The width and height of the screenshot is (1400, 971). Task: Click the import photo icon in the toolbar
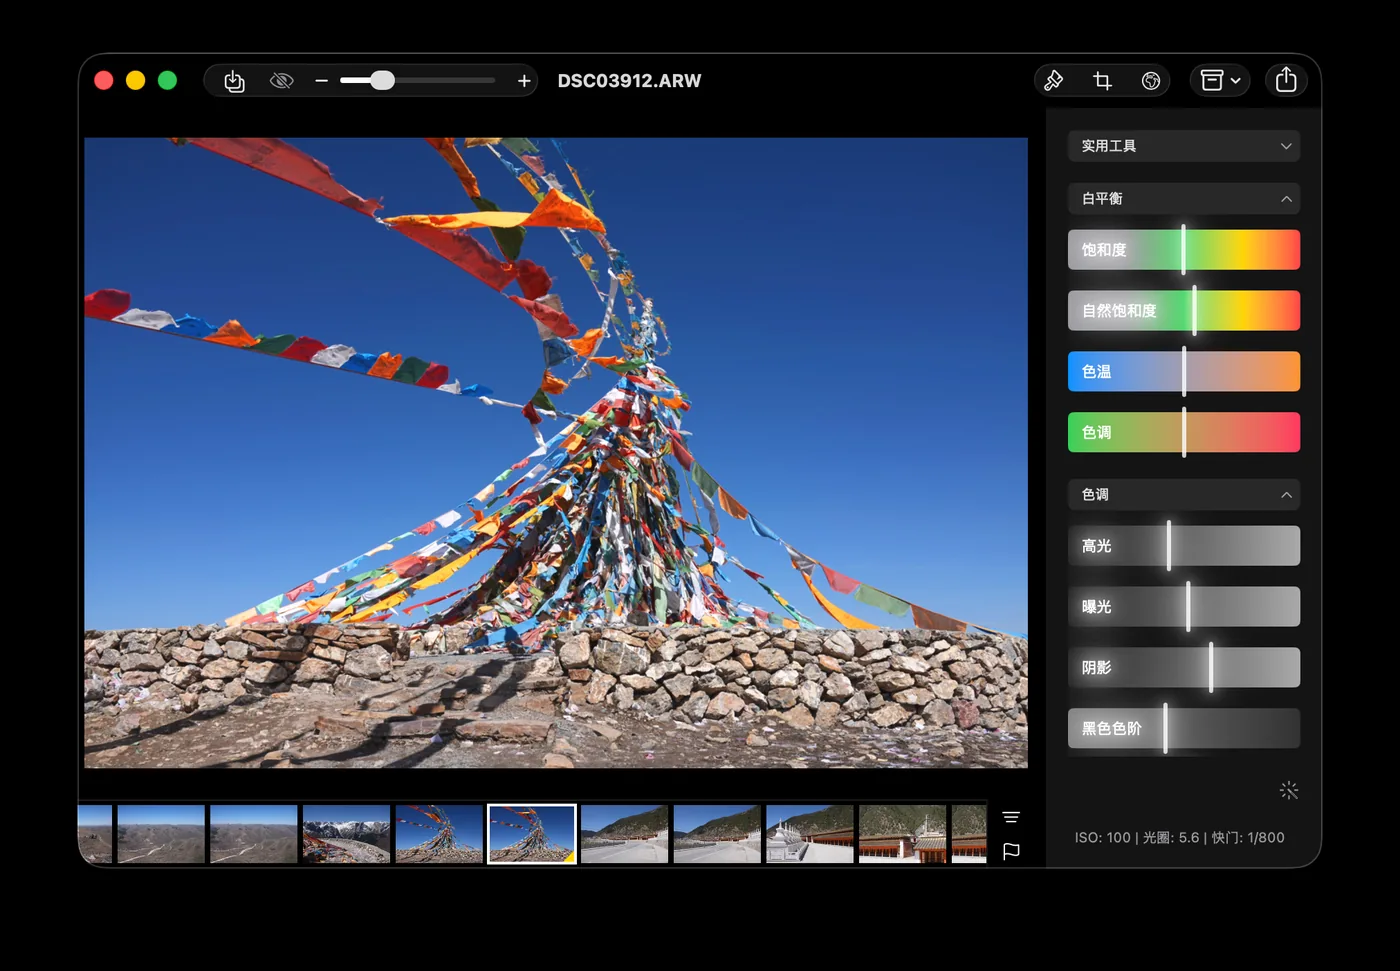click(234, 81)
